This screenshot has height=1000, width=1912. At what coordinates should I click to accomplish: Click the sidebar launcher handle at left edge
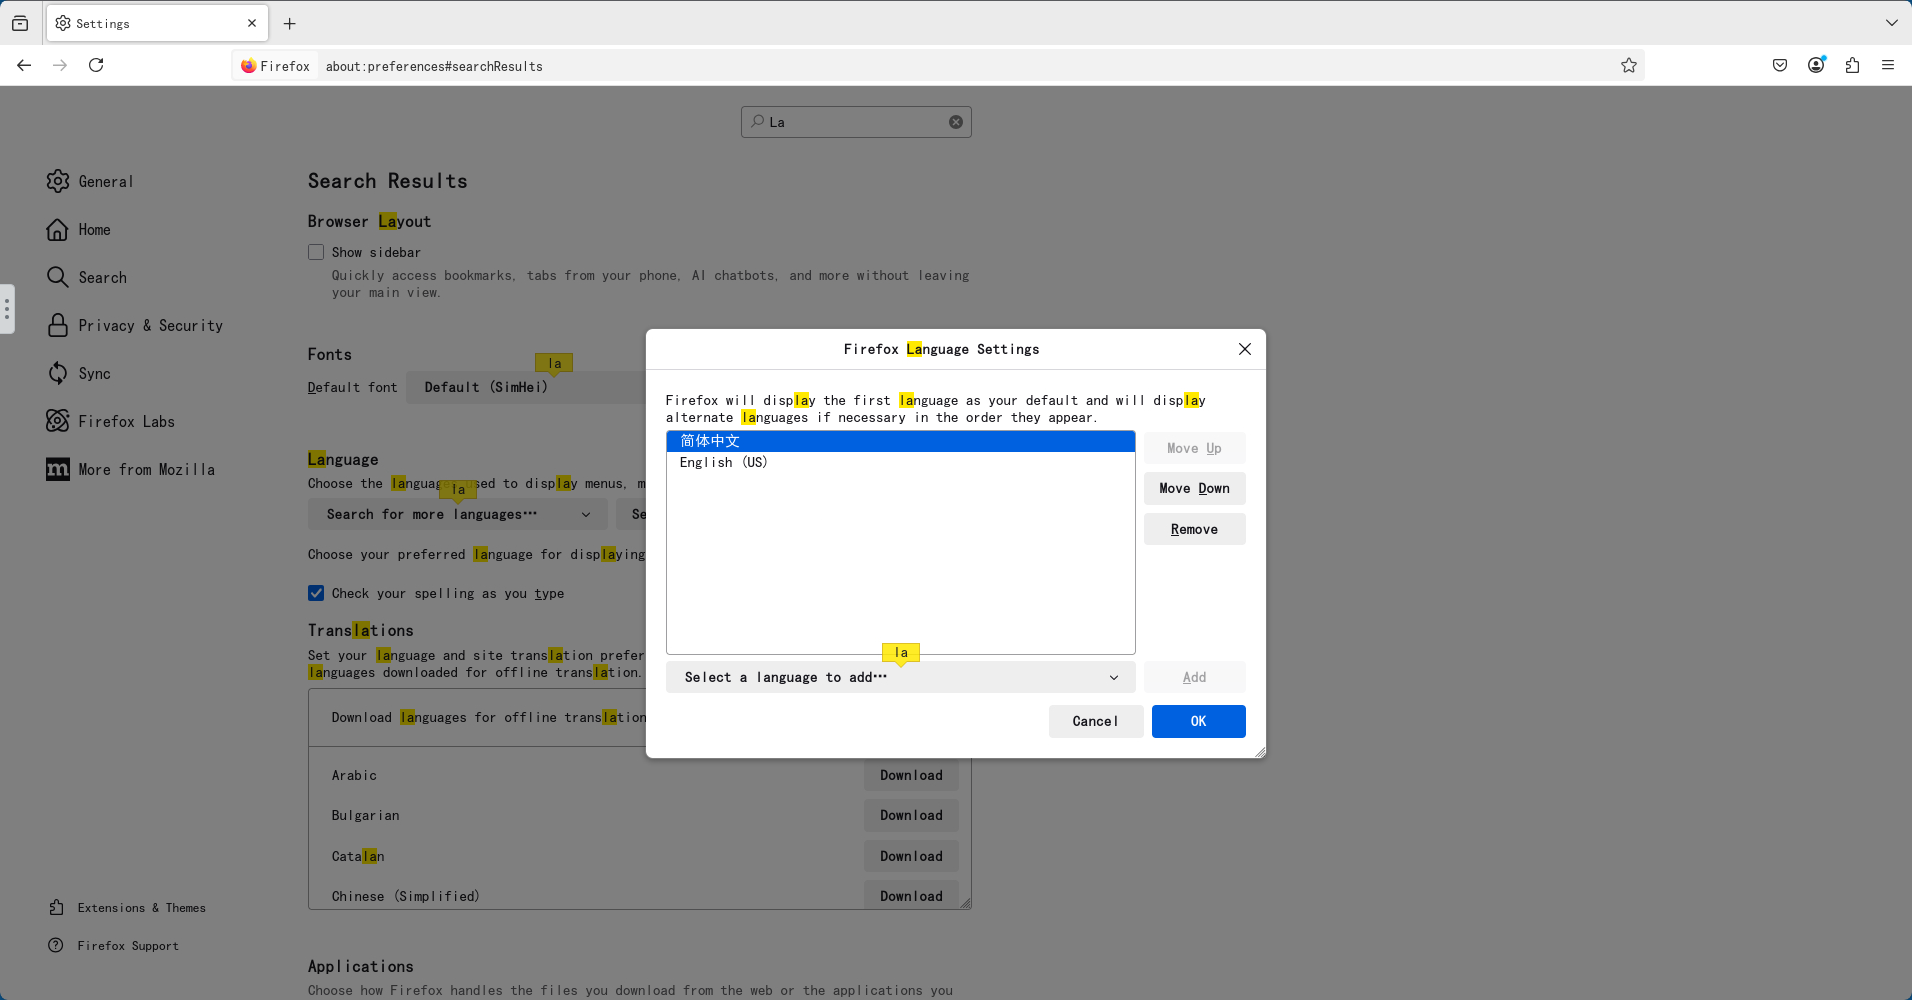click(x=7, y=309)
